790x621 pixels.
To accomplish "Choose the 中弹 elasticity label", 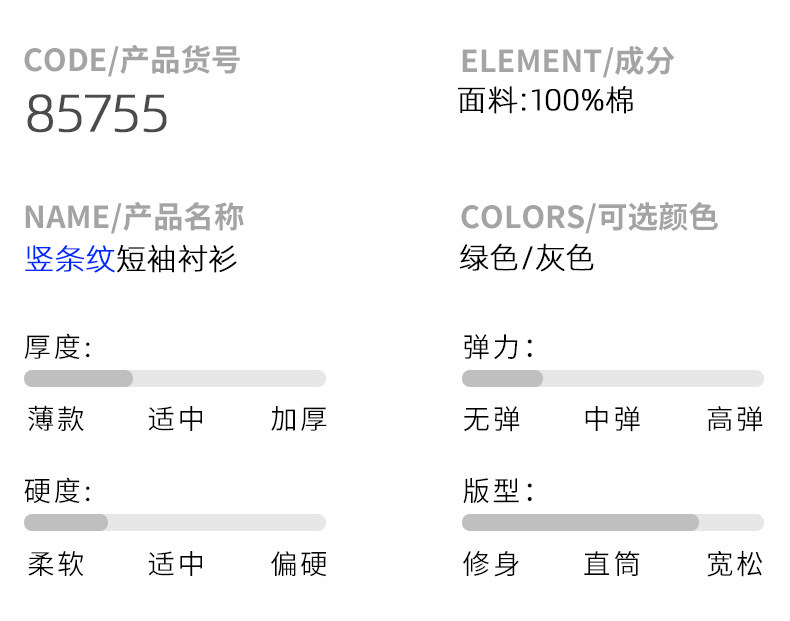I will tap(612, 419).
